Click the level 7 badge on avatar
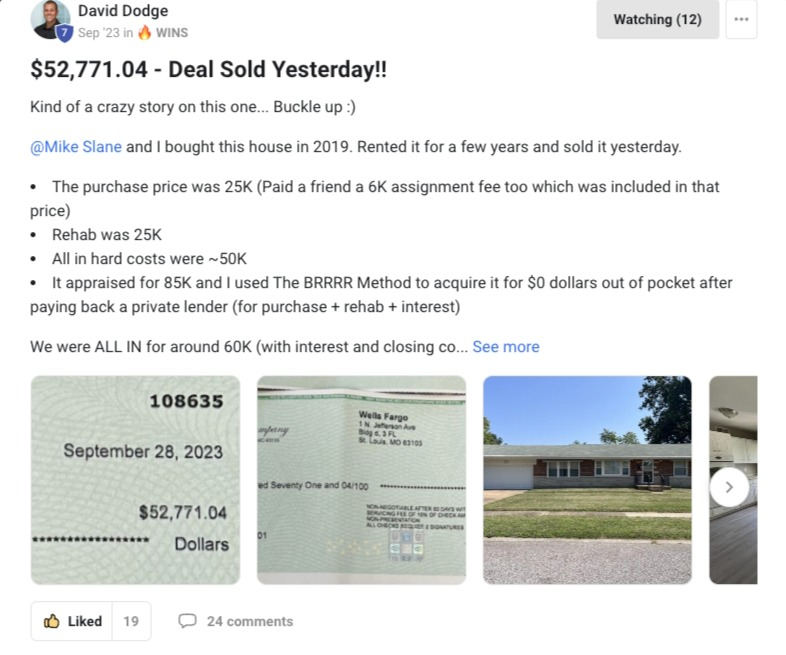This screenshot has width=786, height=655. pos(64,34)
